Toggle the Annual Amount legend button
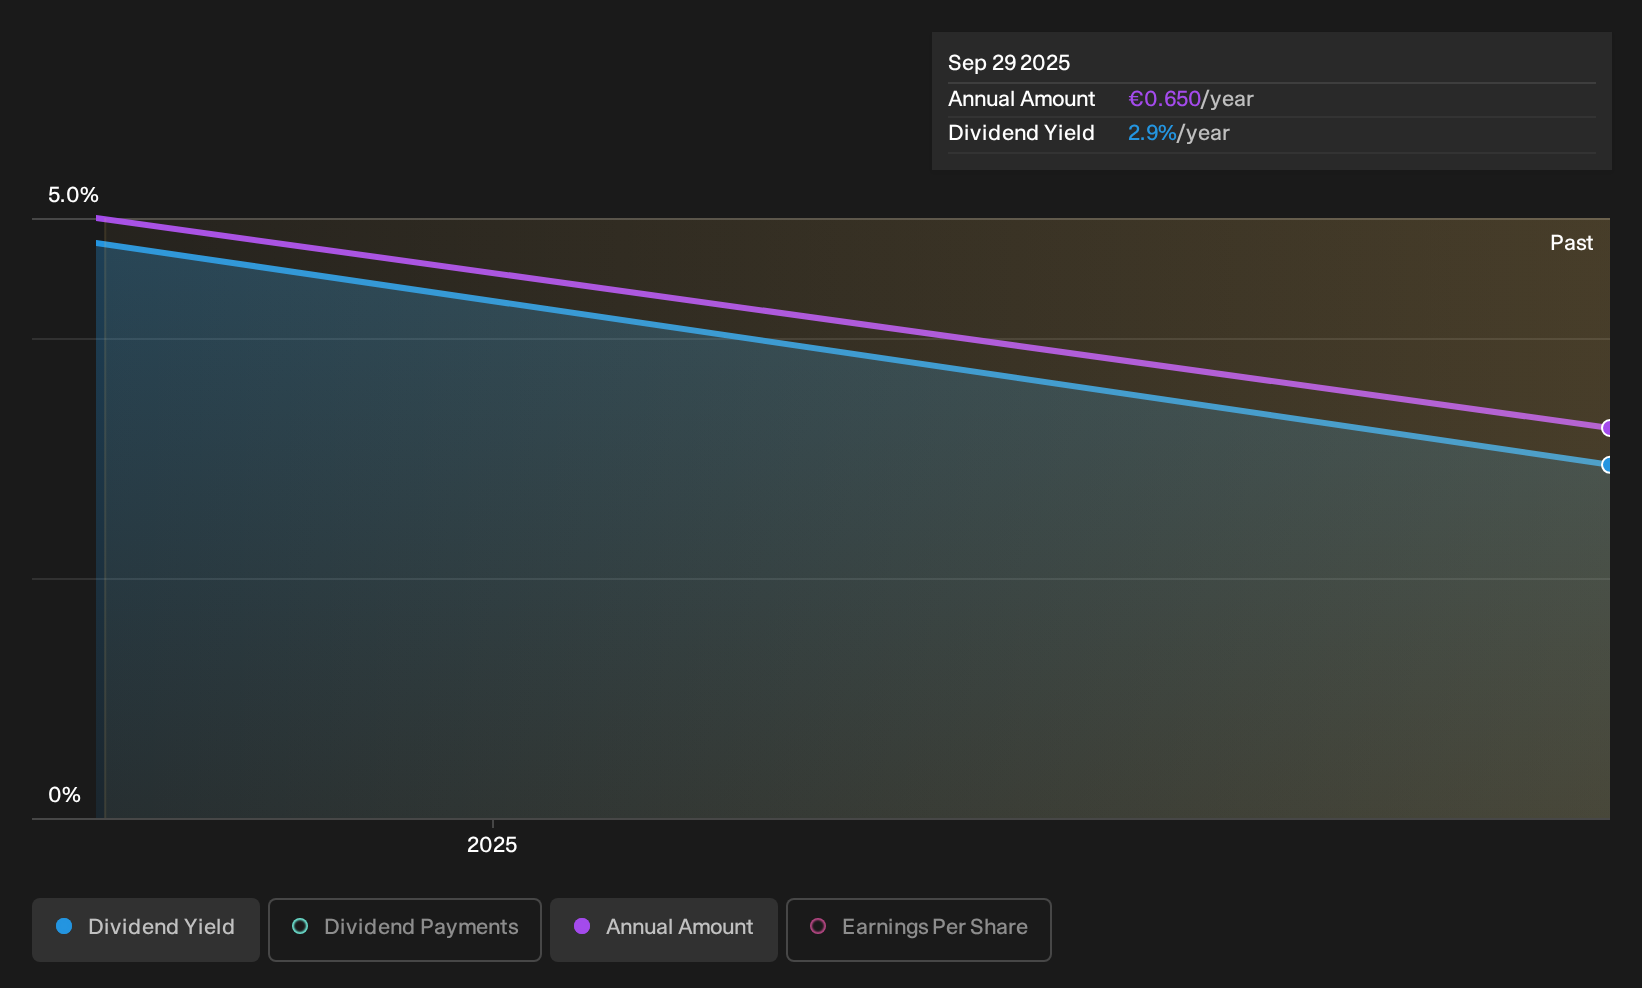This screenshot has width=1642, height=988. [664, 930]
